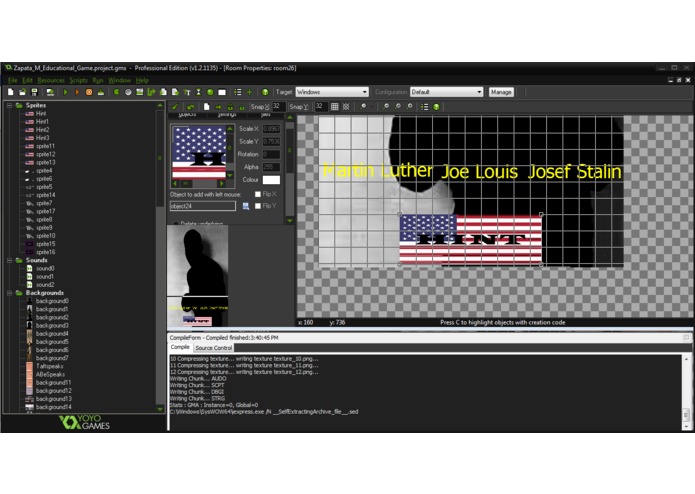Select background7 in the resource tree
The height and width of the screenshot is (494, 695).
point(52,358)
